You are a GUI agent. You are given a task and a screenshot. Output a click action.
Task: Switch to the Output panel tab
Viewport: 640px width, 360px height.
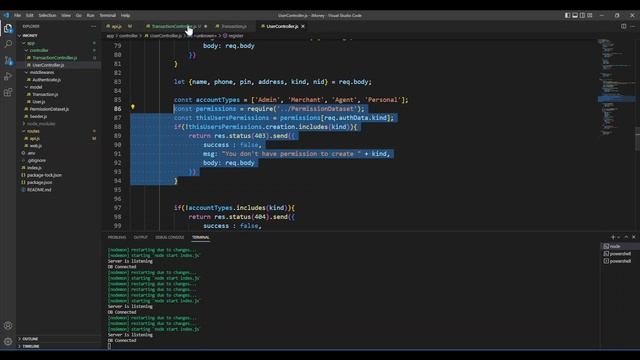pyautogui.click(x=140, y=237)
